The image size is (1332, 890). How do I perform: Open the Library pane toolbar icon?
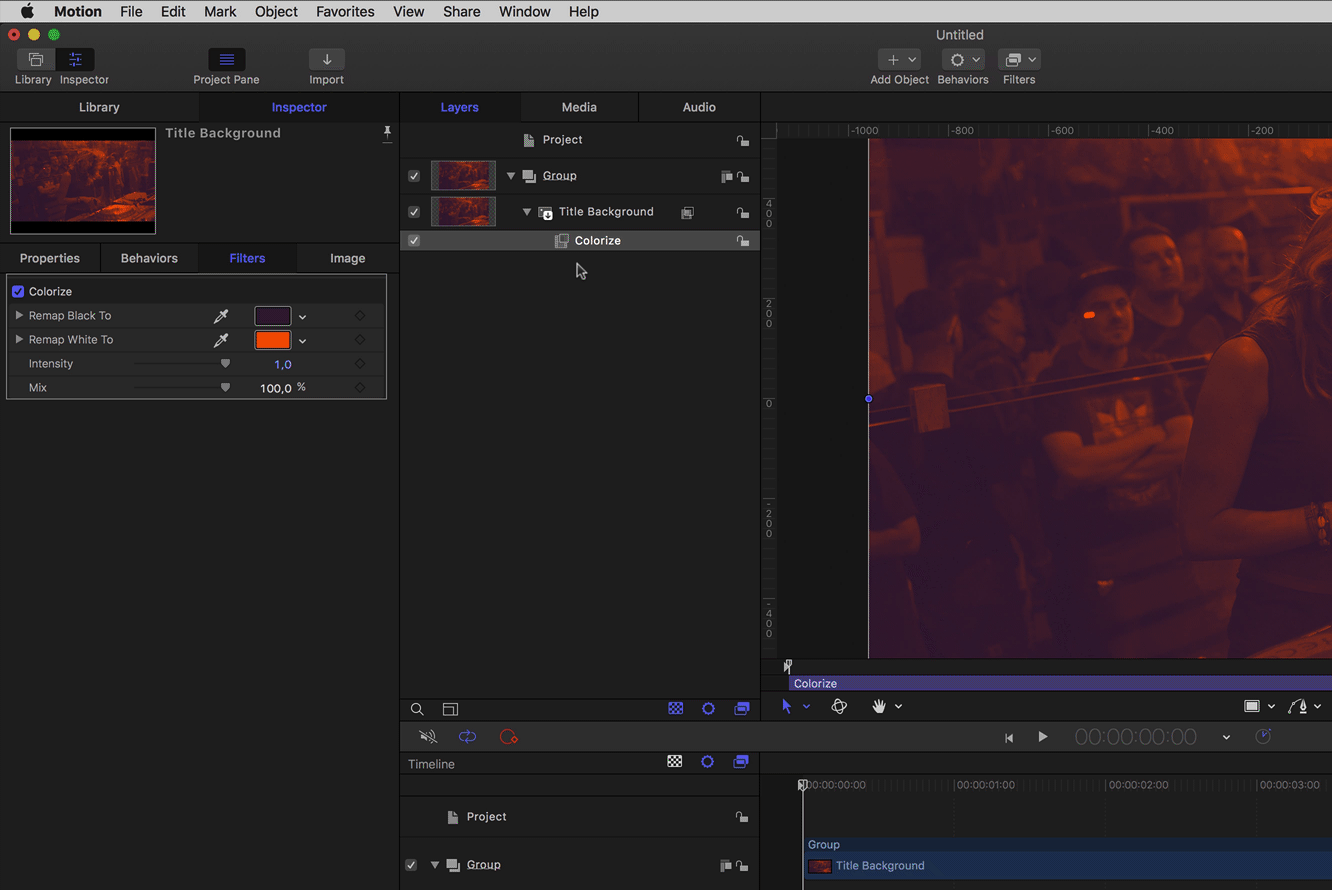tap(35, 60)
